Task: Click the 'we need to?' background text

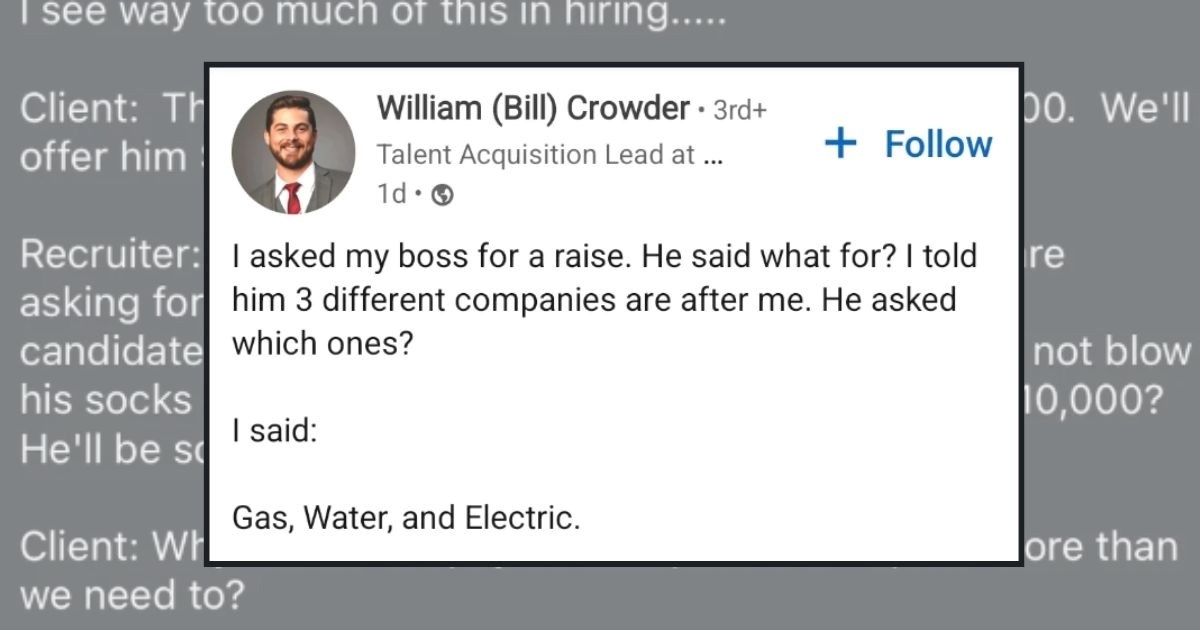Action: click(131, 596)
